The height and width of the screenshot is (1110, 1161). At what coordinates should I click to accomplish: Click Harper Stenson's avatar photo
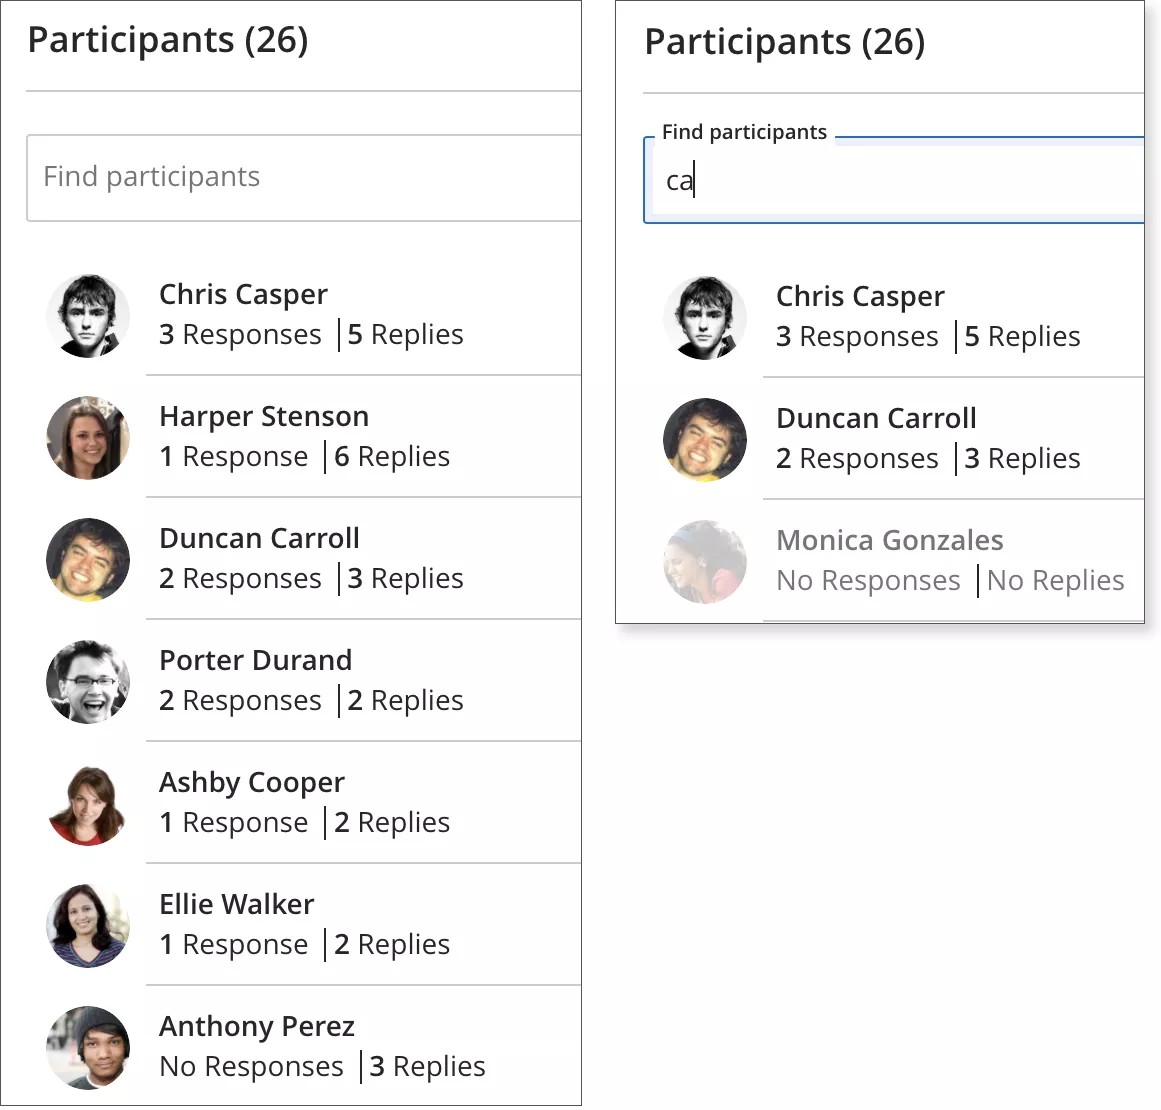[x=88, y=437]
